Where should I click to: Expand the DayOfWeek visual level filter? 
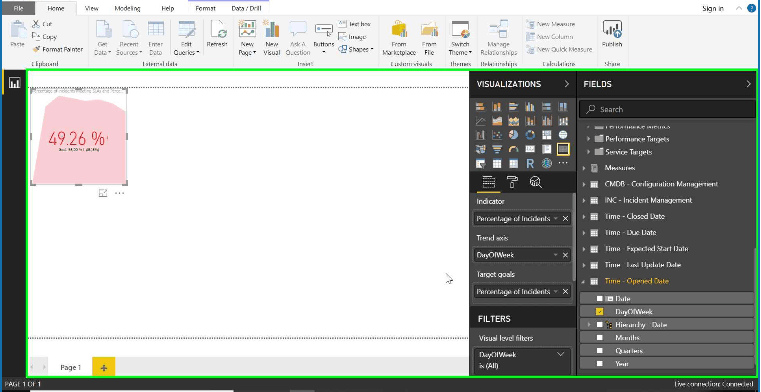[561, 355]
